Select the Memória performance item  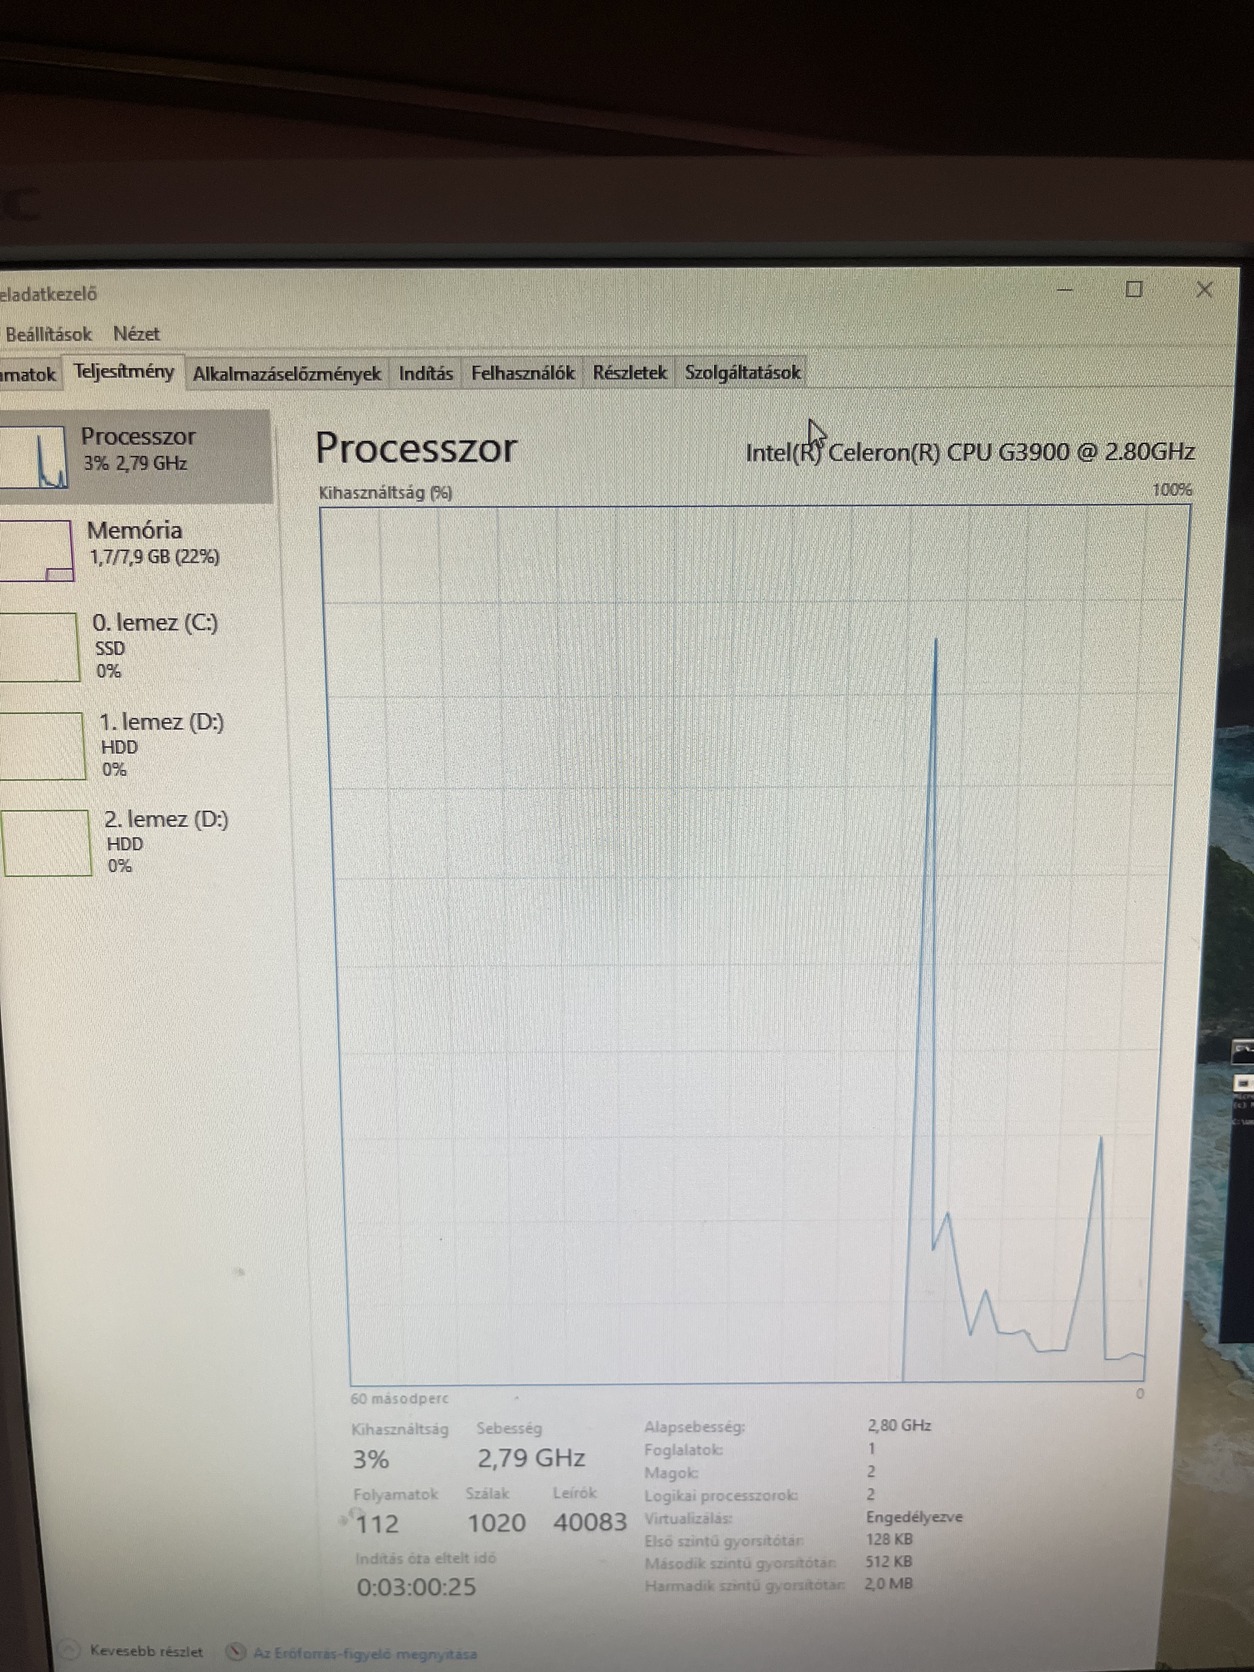(x=137, y=548)
